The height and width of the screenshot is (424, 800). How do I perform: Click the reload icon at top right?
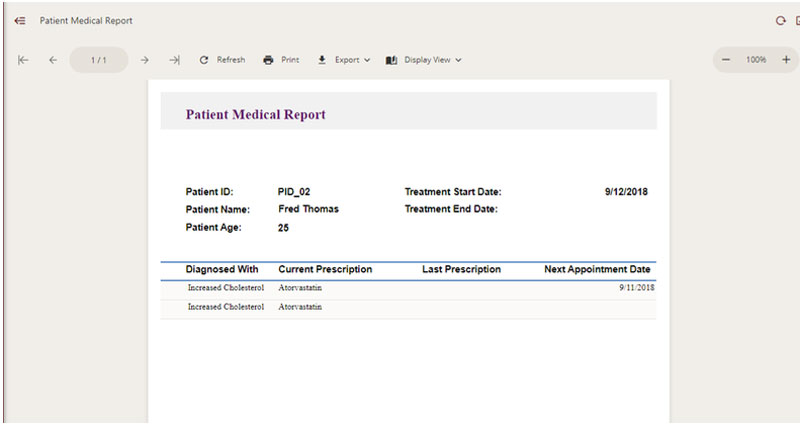click(780, 20)
